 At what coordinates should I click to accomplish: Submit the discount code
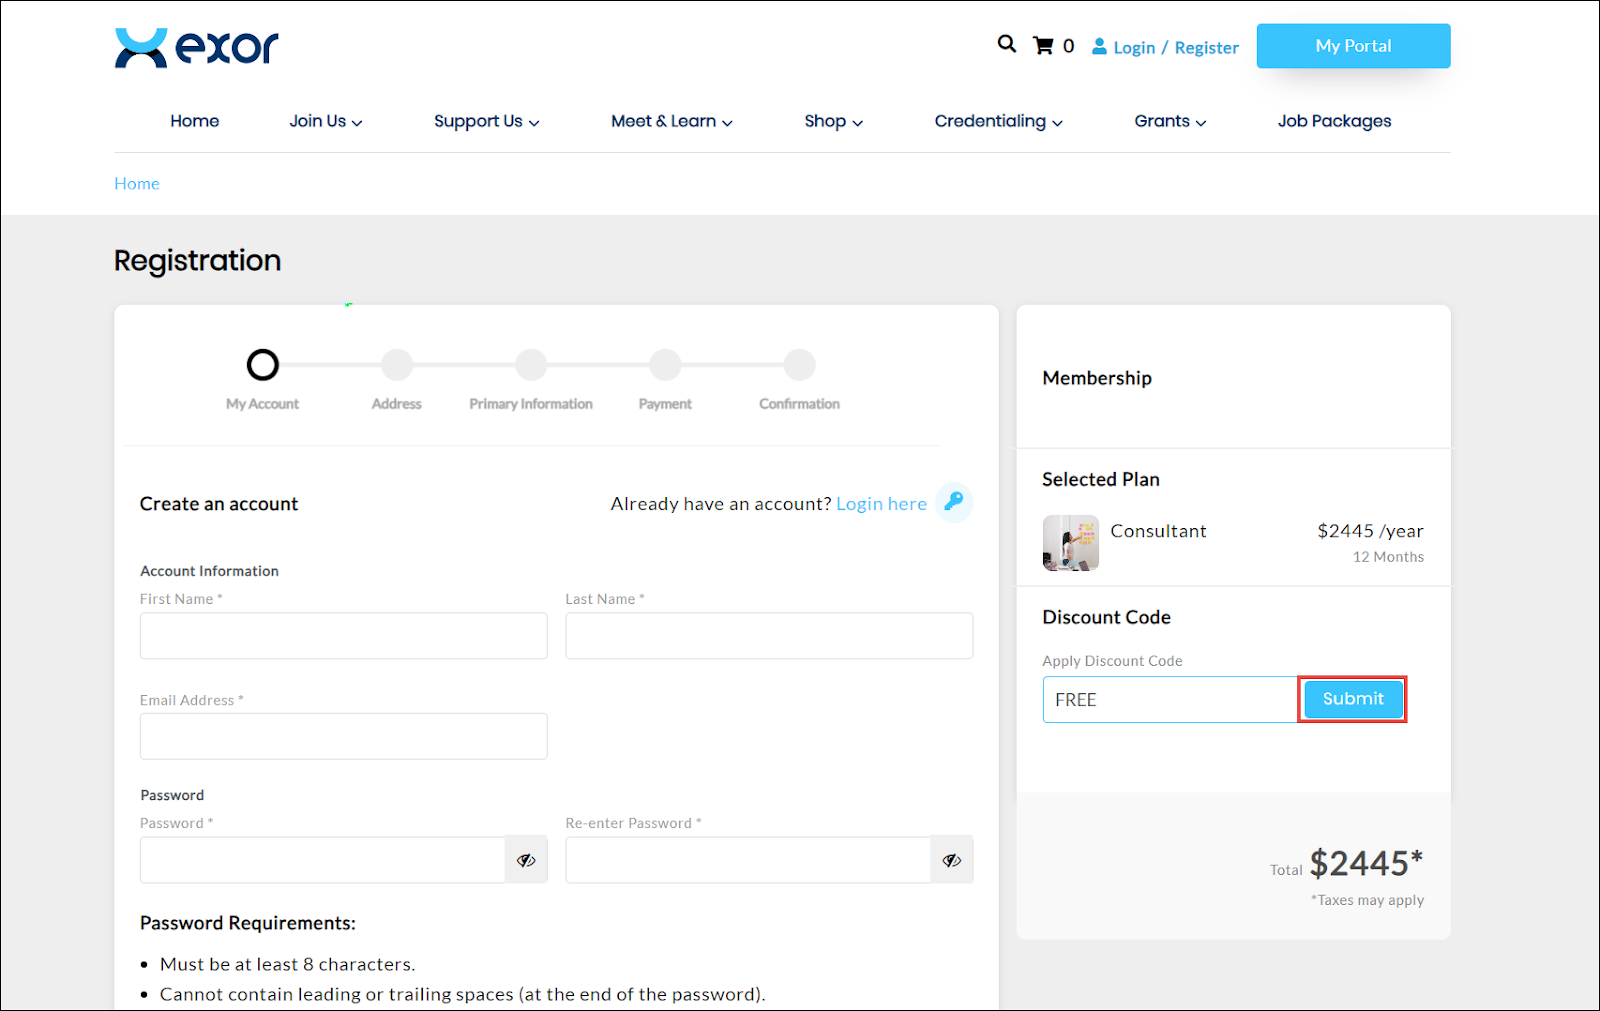pos(1352,699)
